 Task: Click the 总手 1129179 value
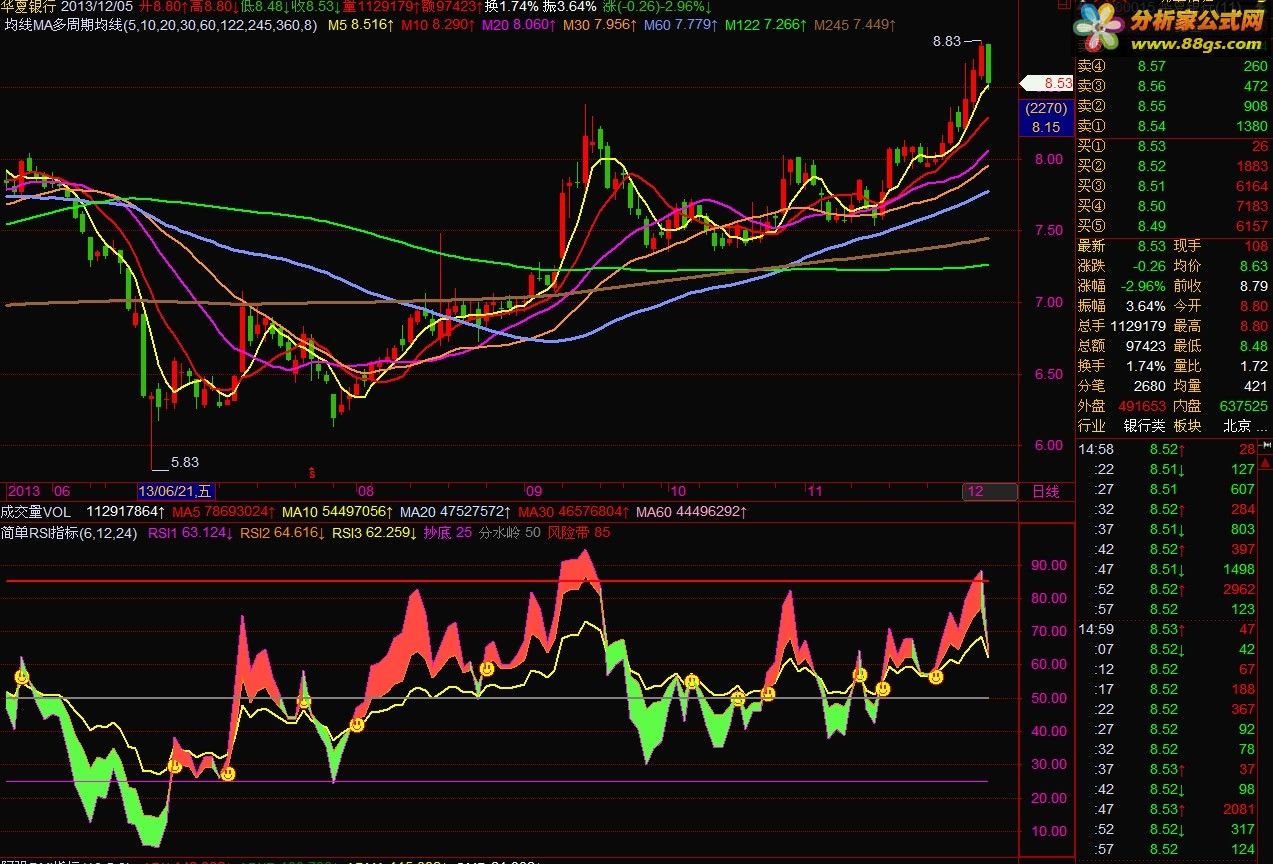[x=1137, y=326]
